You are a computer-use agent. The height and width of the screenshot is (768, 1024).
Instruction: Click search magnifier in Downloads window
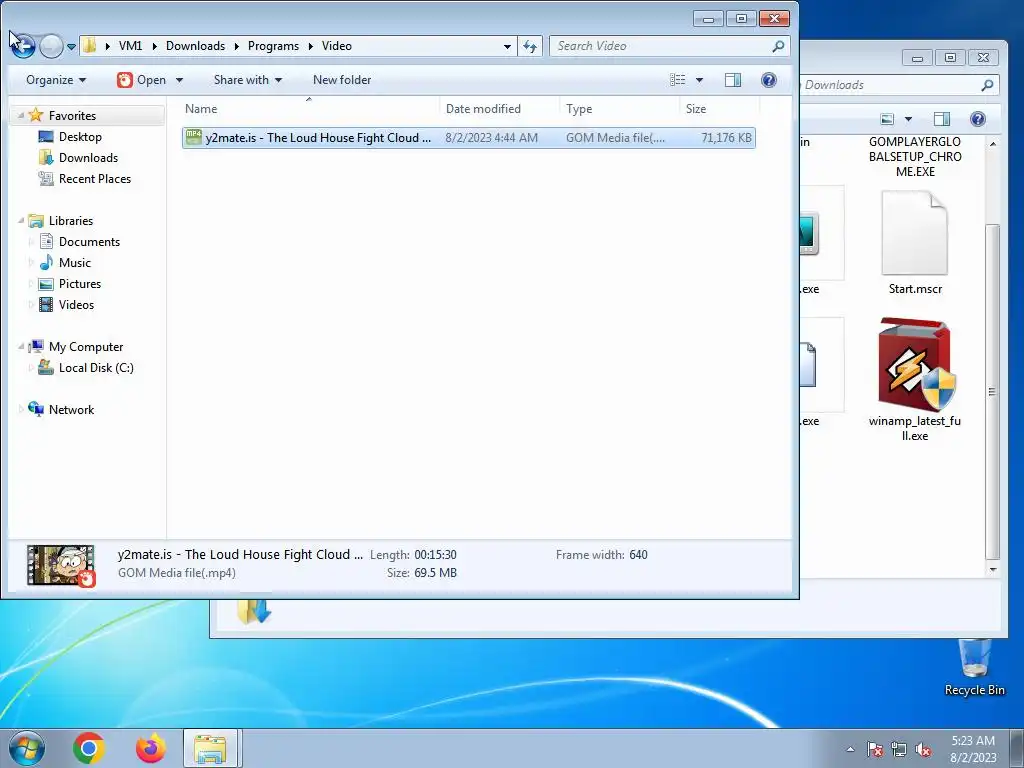tap(987, 85)
